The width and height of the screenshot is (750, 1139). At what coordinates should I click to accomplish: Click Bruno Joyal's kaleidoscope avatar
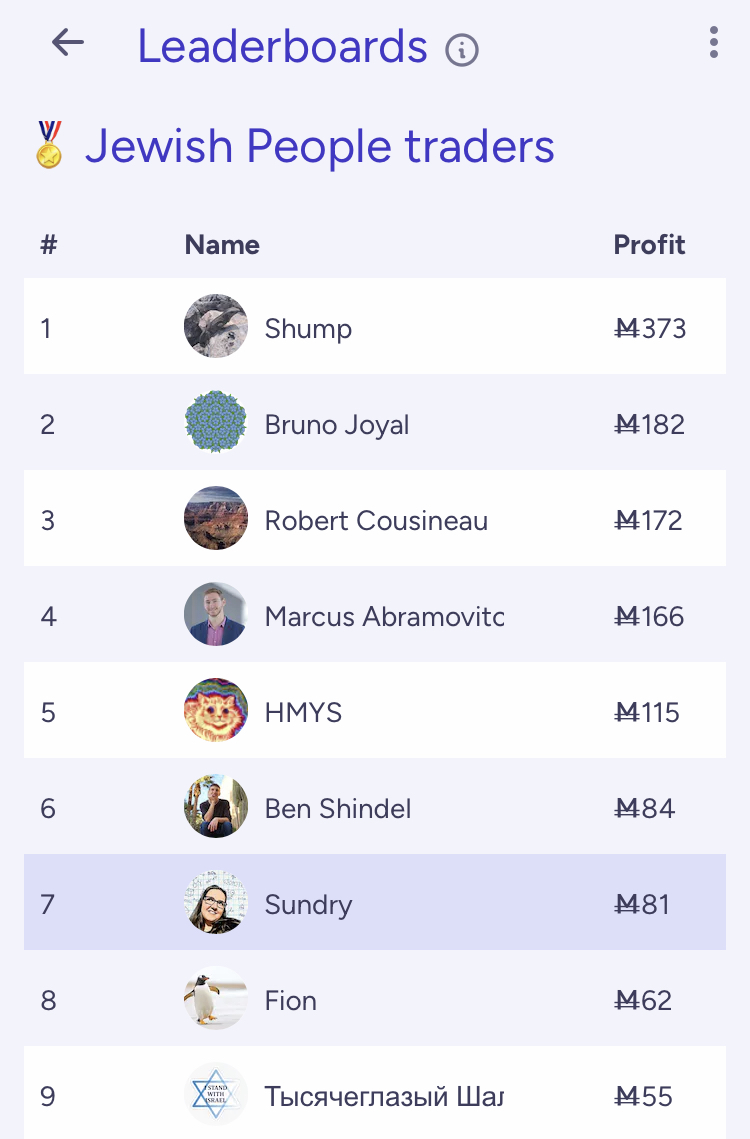coord(216,423)
